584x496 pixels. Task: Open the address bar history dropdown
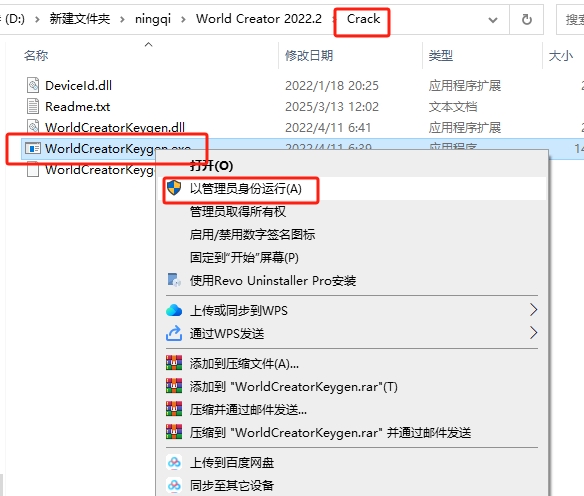(493, 20)
